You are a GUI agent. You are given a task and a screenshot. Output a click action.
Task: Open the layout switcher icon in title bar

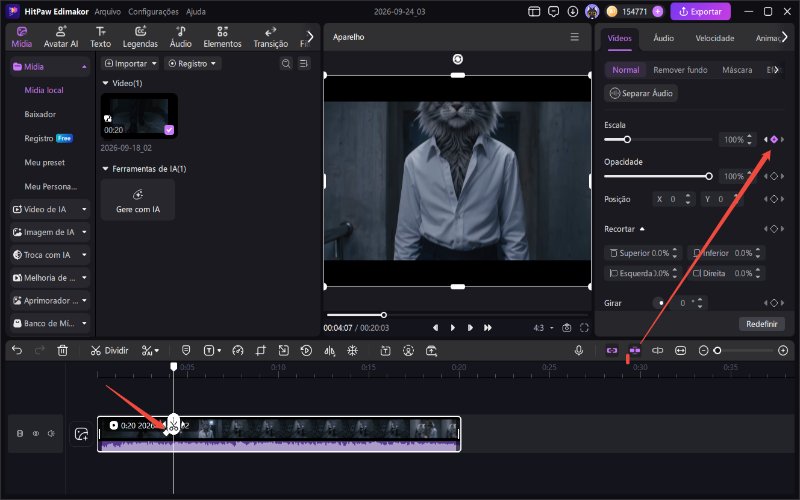coord(534,11)
